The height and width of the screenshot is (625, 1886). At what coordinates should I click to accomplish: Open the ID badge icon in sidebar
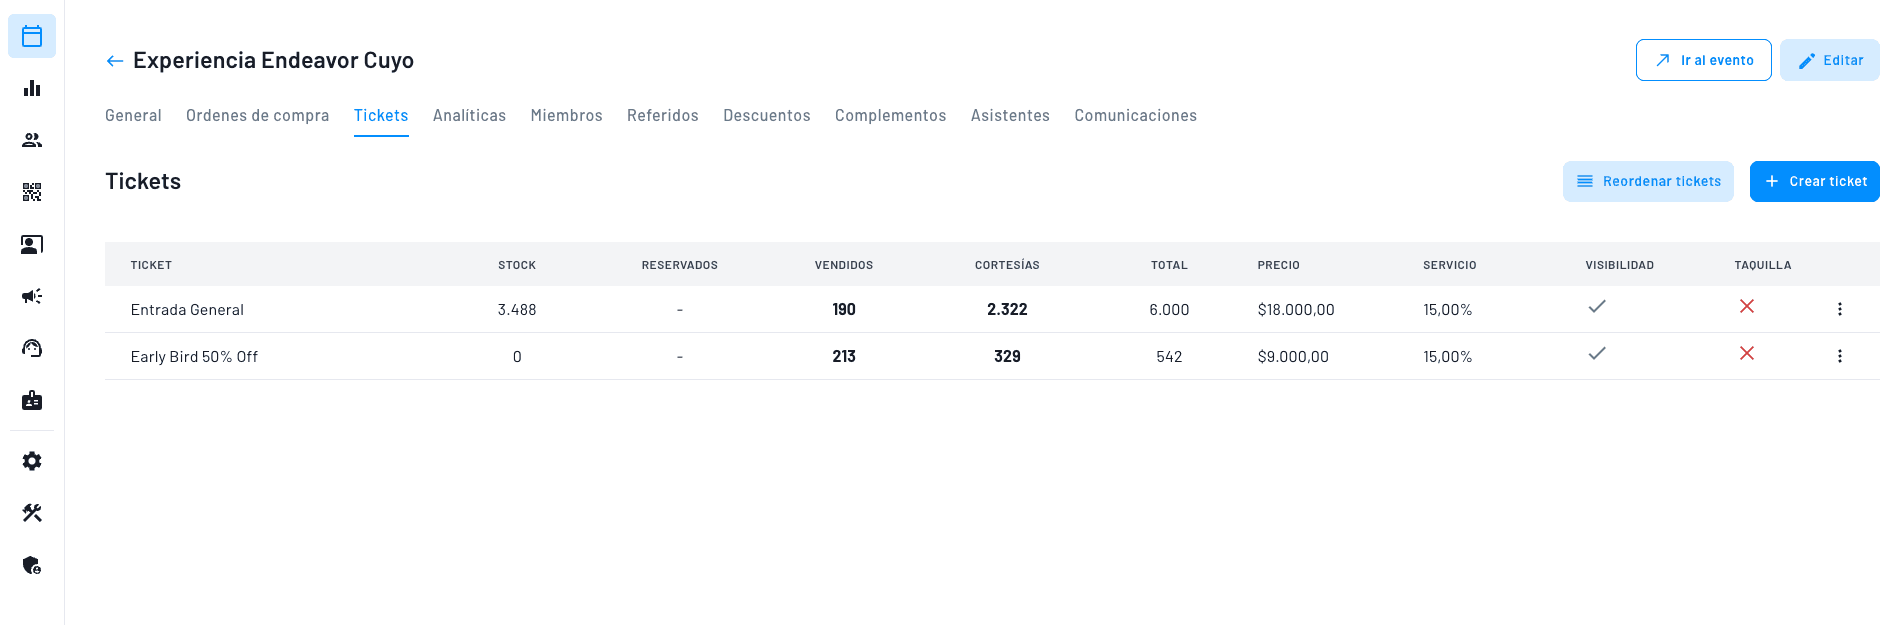click(32, 400)
